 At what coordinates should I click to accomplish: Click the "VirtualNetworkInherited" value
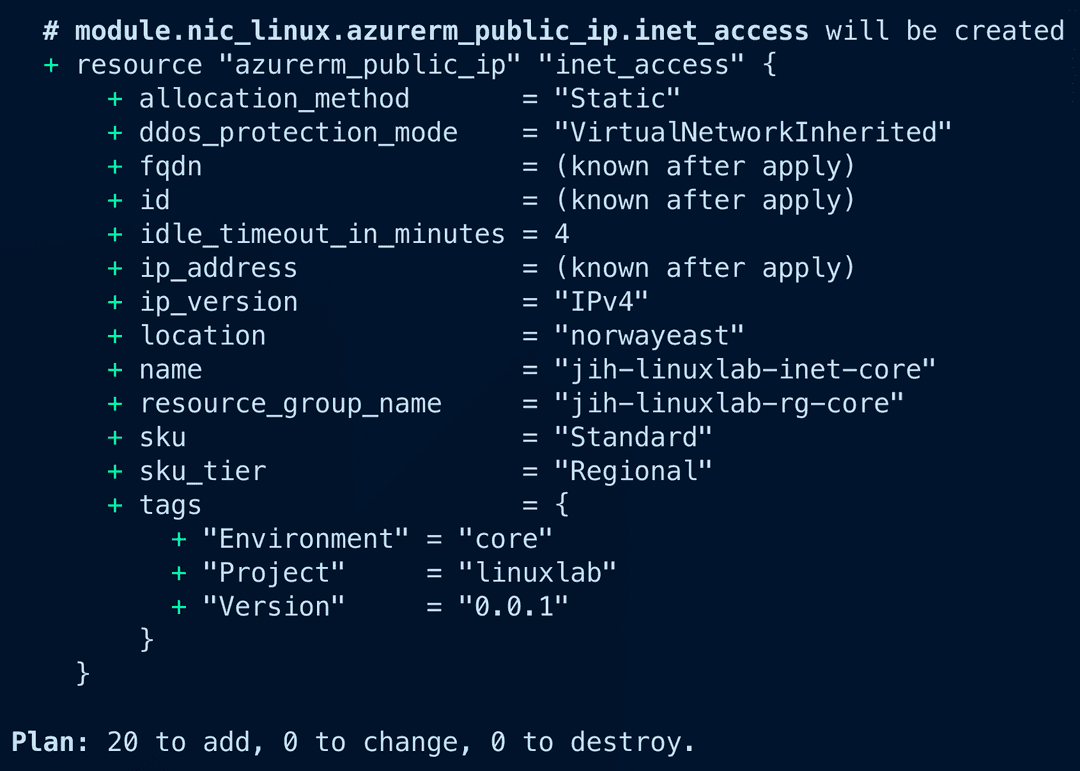[752, 132]
